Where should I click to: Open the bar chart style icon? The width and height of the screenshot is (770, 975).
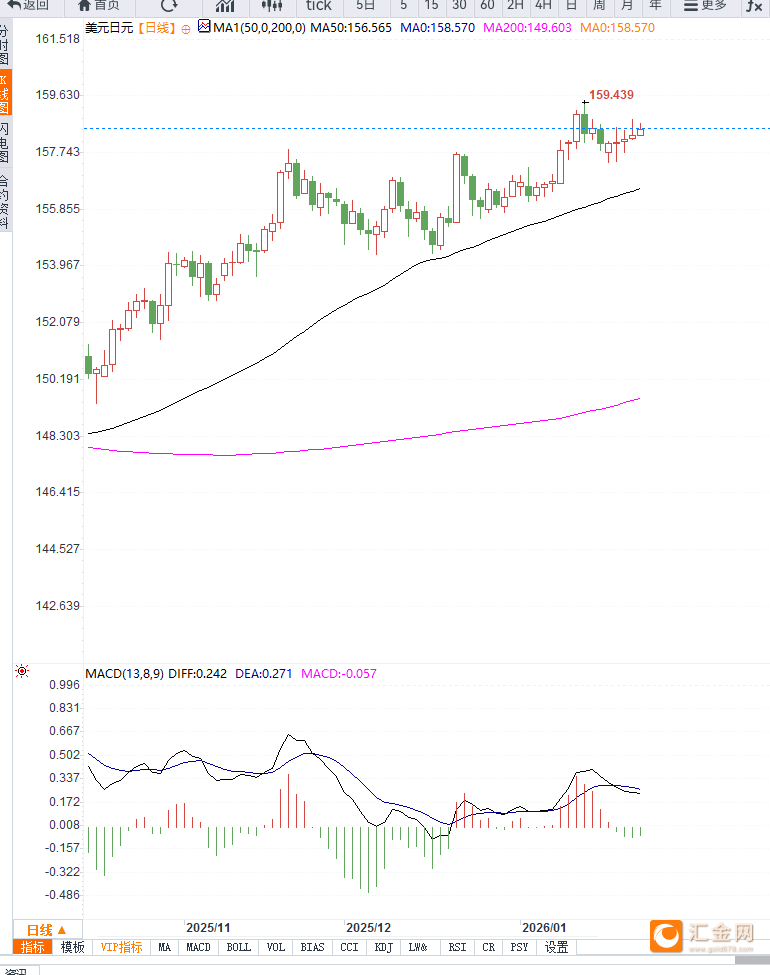coord(225,5)
